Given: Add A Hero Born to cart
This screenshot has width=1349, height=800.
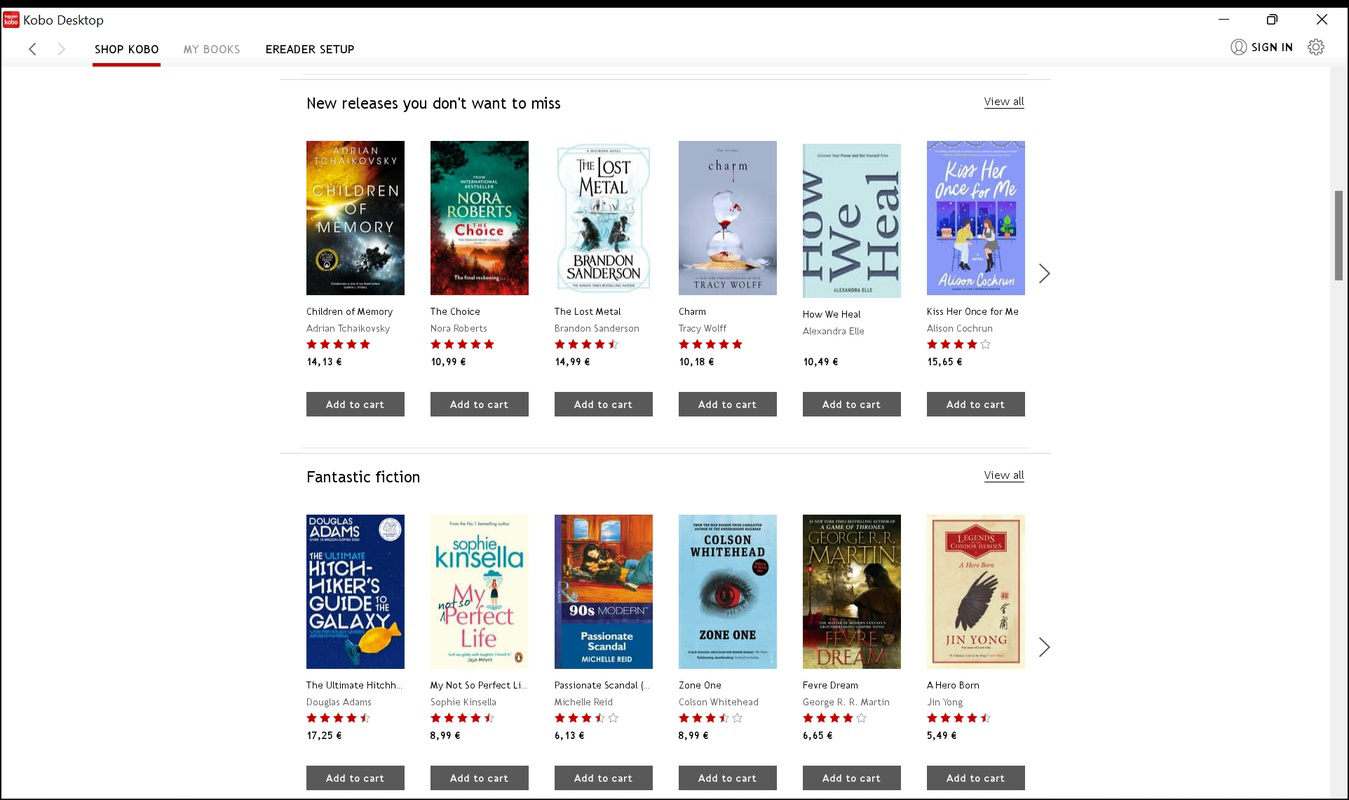Looking at the screenshot, I should (x=975, y=778).
